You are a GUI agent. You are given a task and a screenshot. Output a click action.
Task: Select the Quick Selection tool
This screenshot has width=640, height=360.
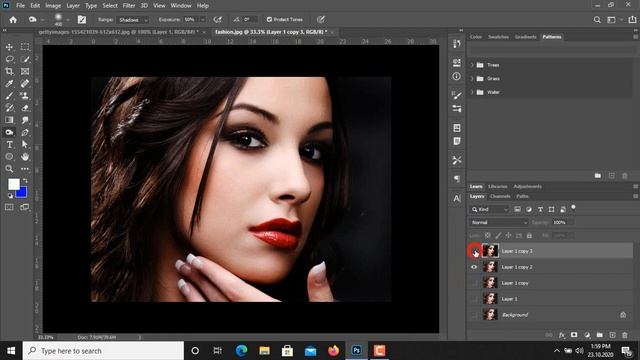[x=25, y=59]
